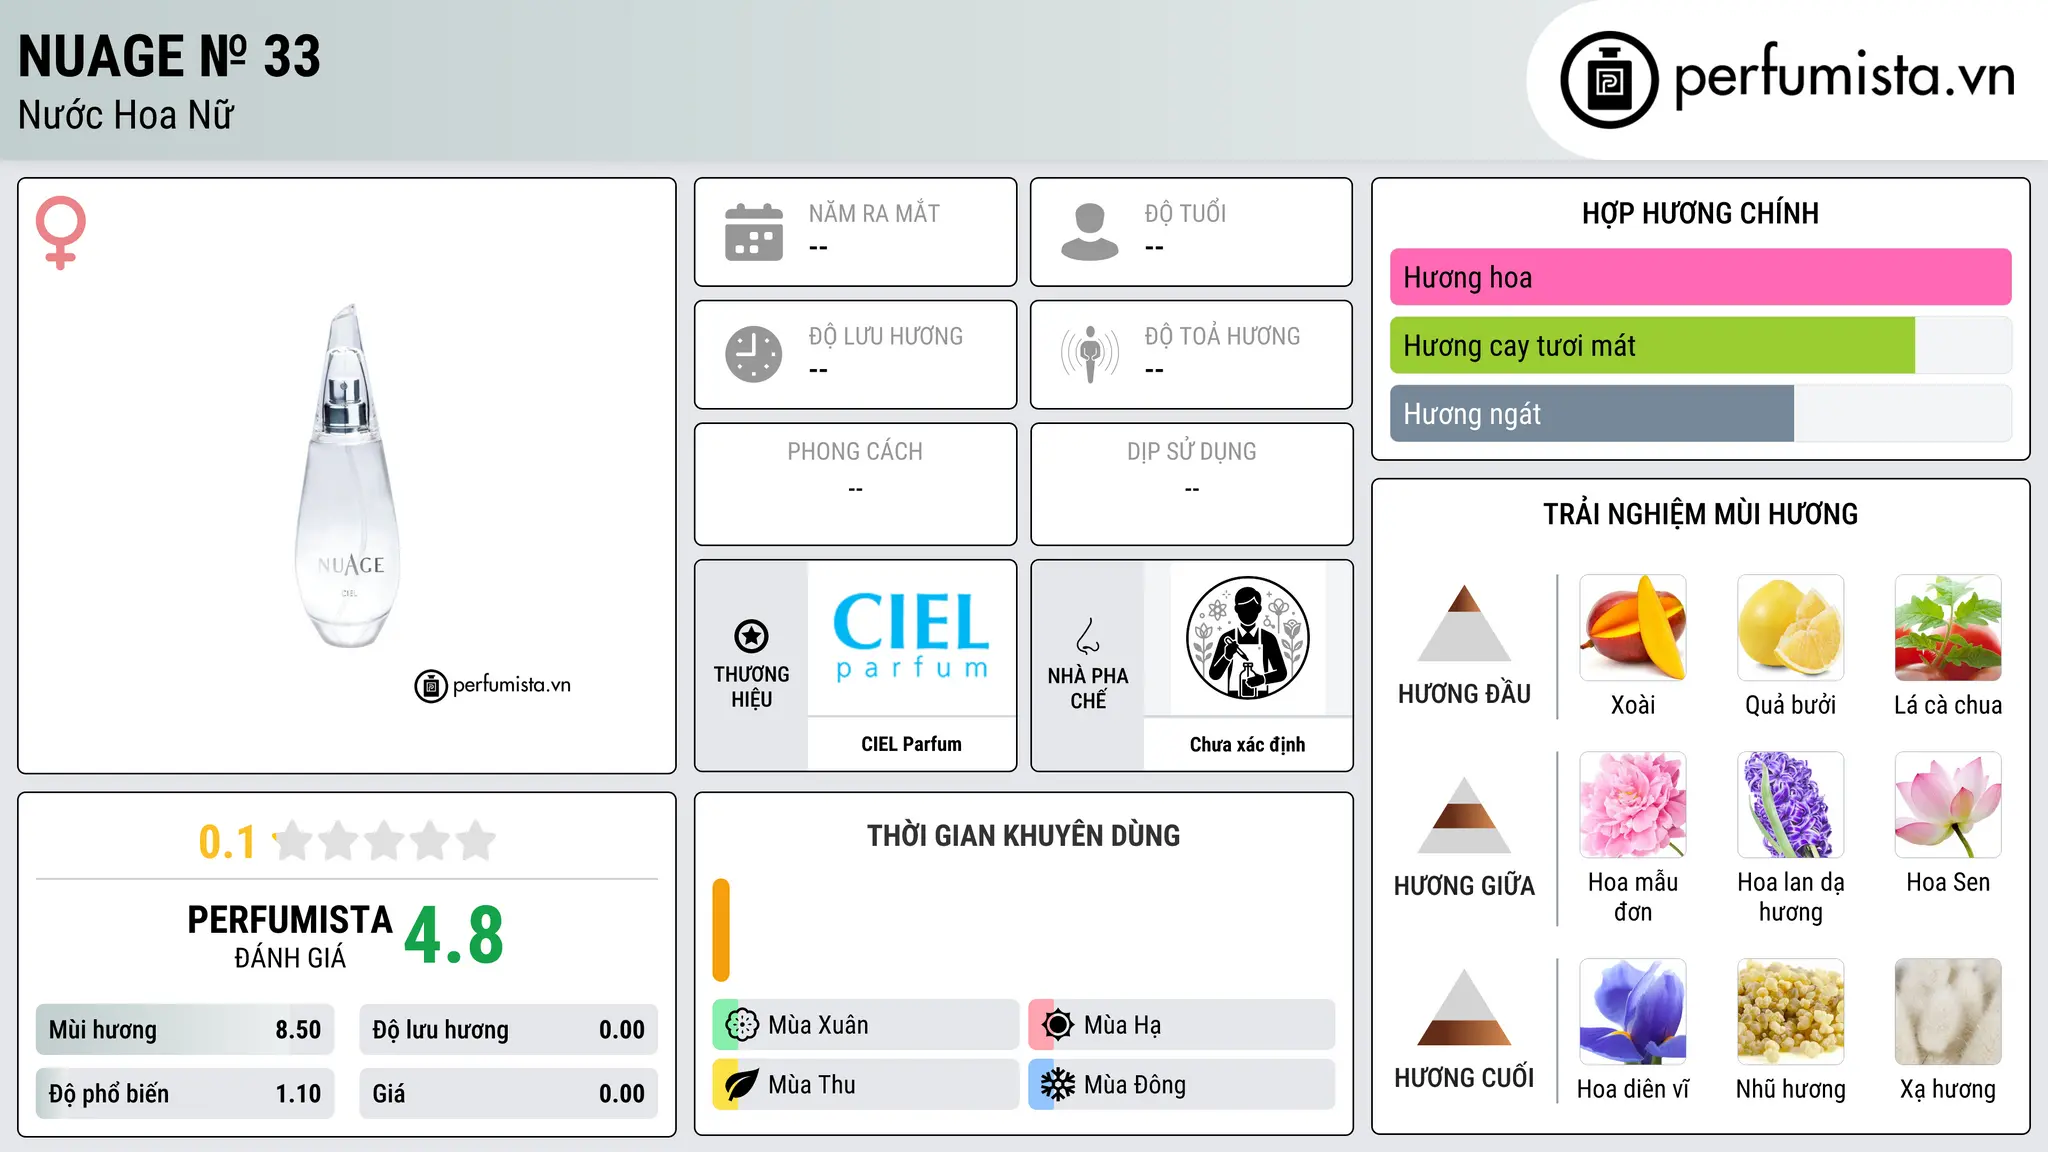Click the perfumer illustration icon

click(1247, 638)
